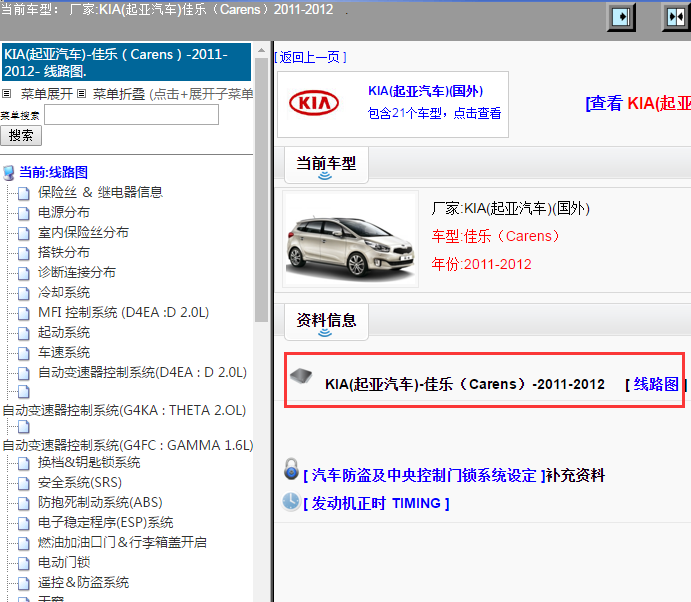691x602 pixels.
Task: Open 换档&钥匙锁系统 tree item
Action: coord(89,463)
